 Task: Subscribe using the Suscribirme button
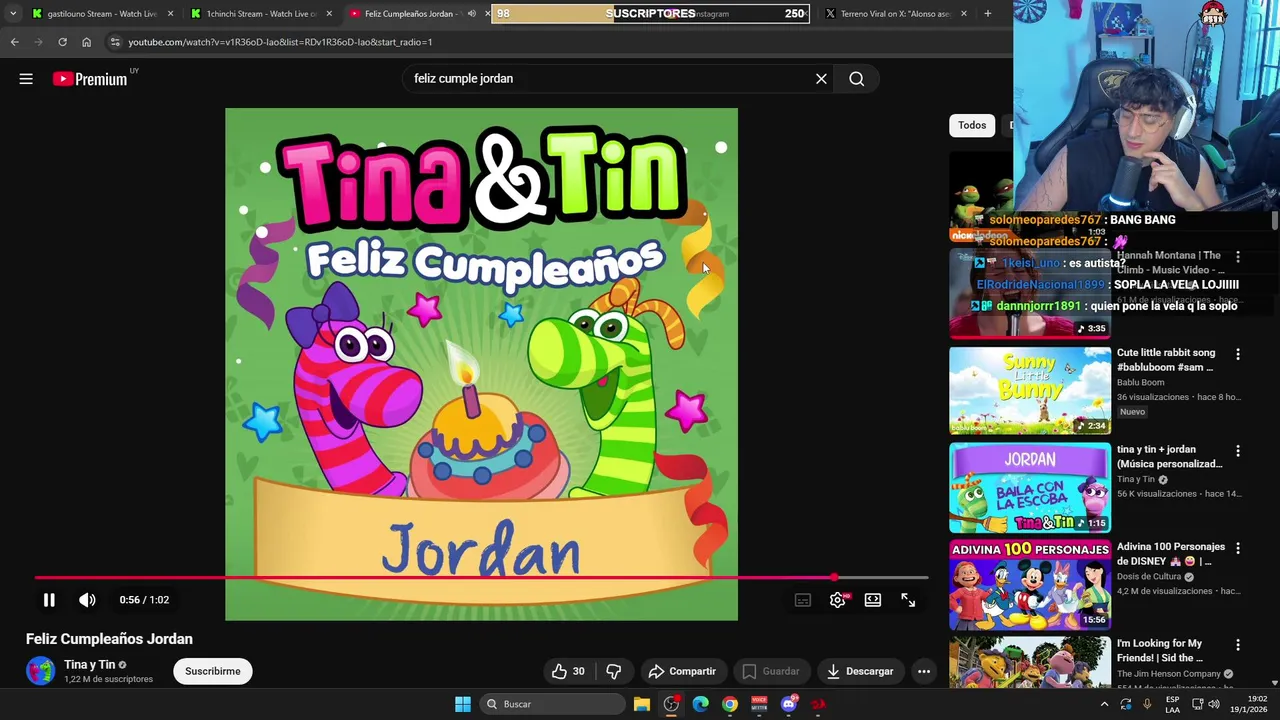point(213,671)
